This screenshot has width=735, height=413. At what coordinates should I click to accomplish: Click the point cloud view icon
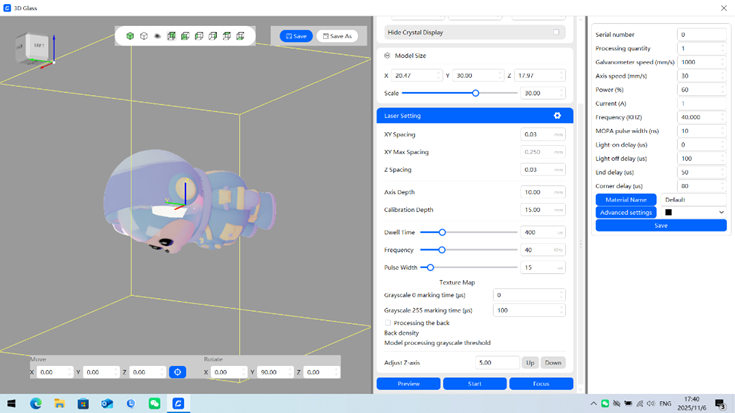(x=158, y=36)
